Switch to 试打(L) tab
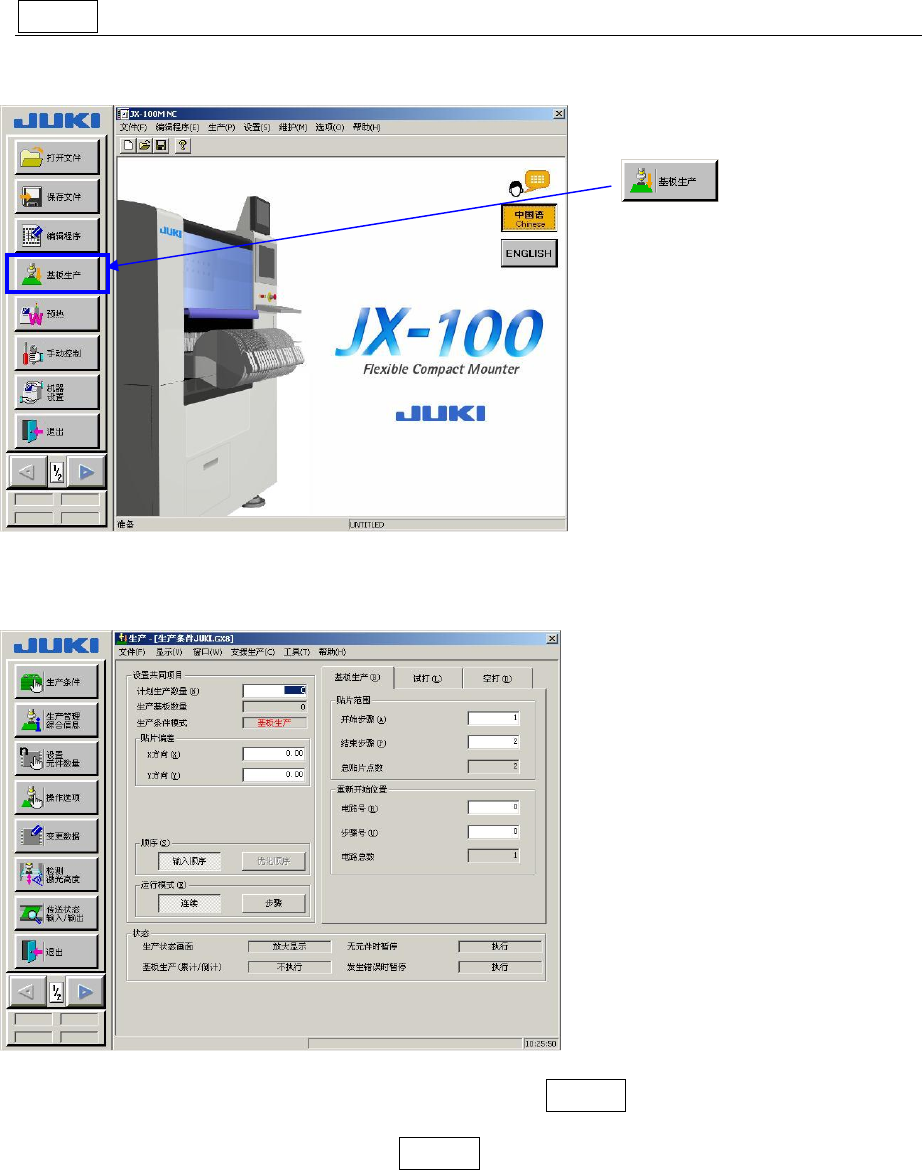Screen dimensions: 922x1170 tap(427, 678)
